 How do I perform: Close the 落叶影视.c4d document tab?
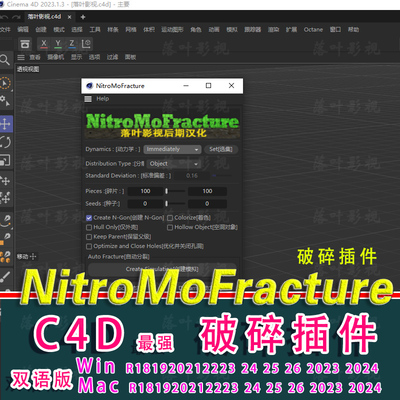tap(69, 17)
